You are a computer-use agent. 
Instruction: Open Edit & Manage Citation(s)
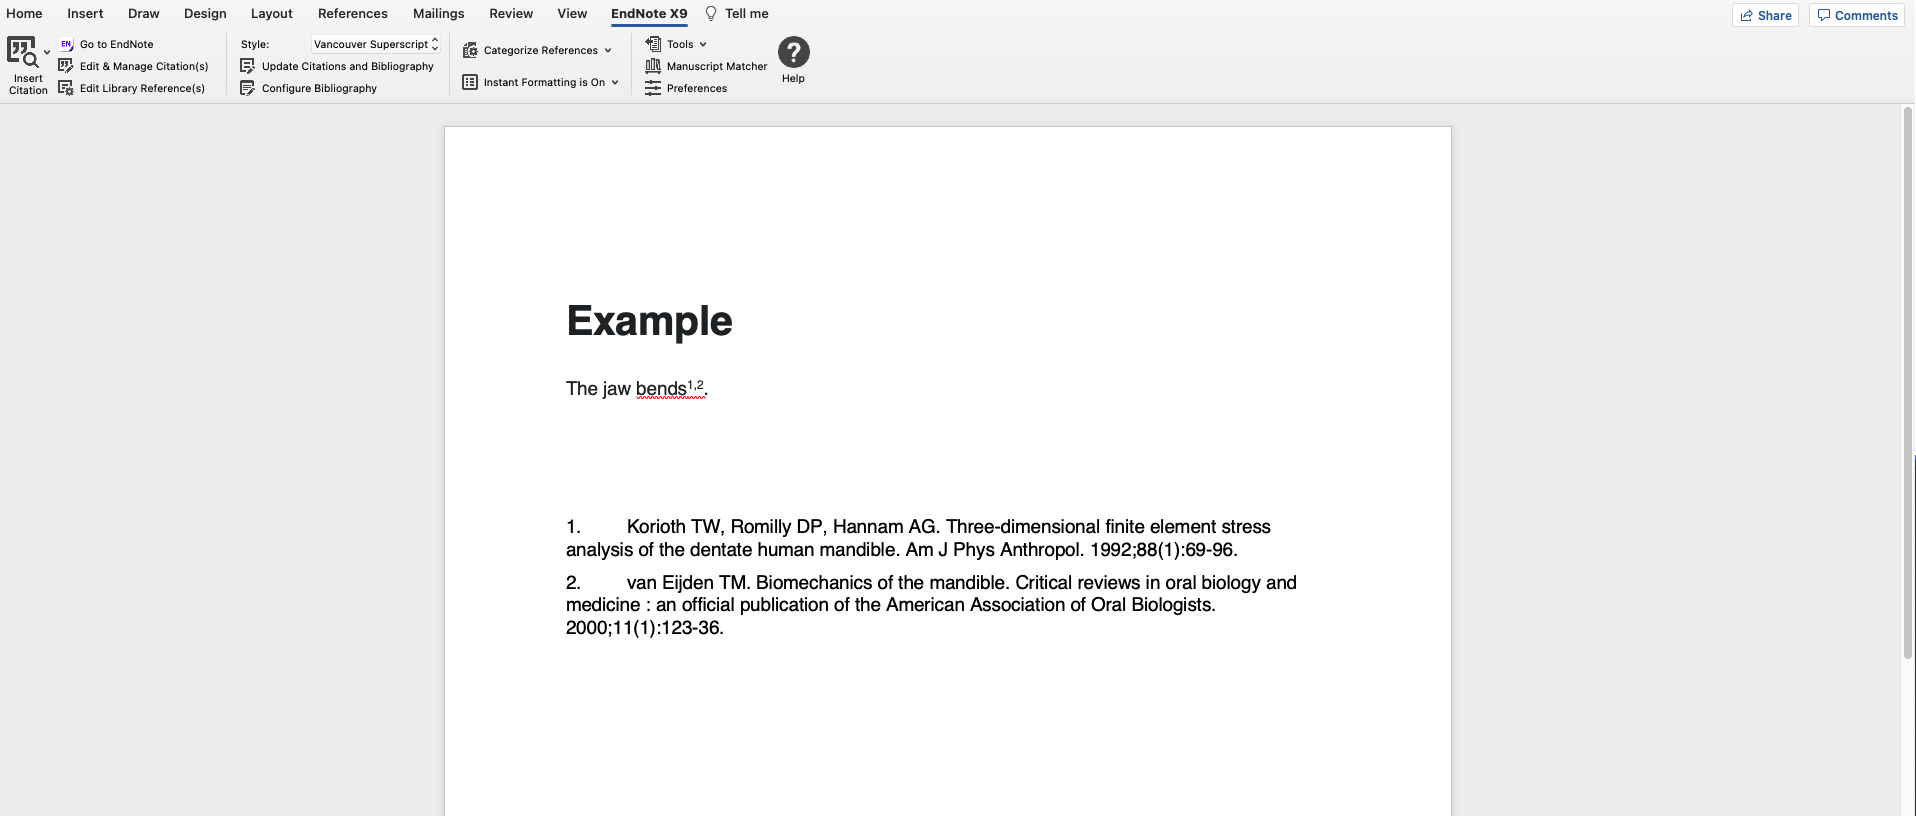[x=134, y=66]
